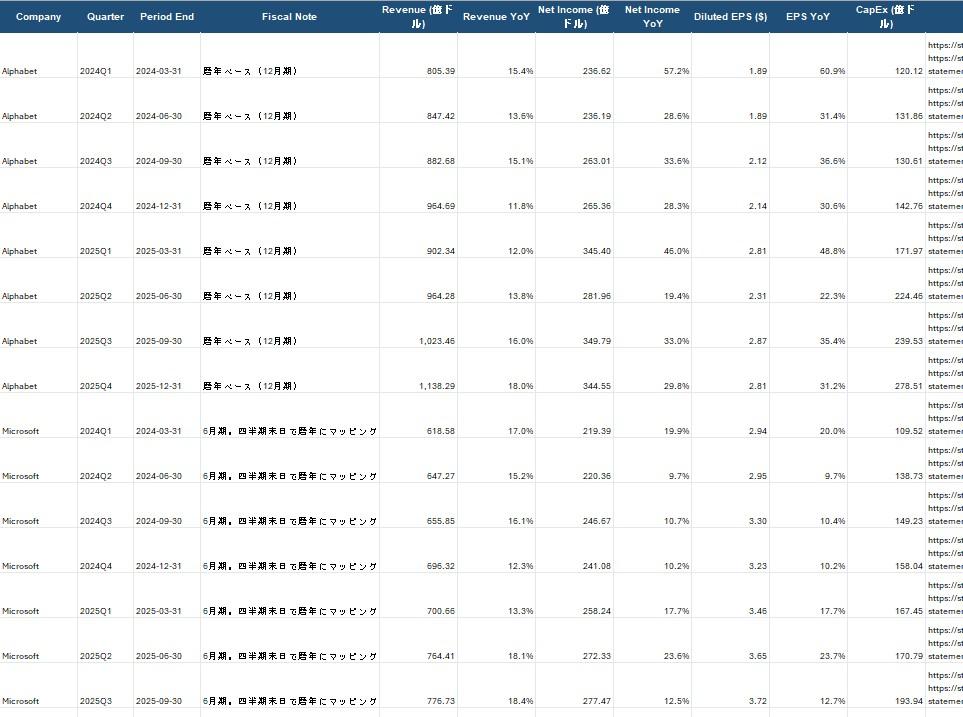This screenshot has height=717, width=963.
Task: Select the Fiscal Note column header
Action: click(289, 17)
